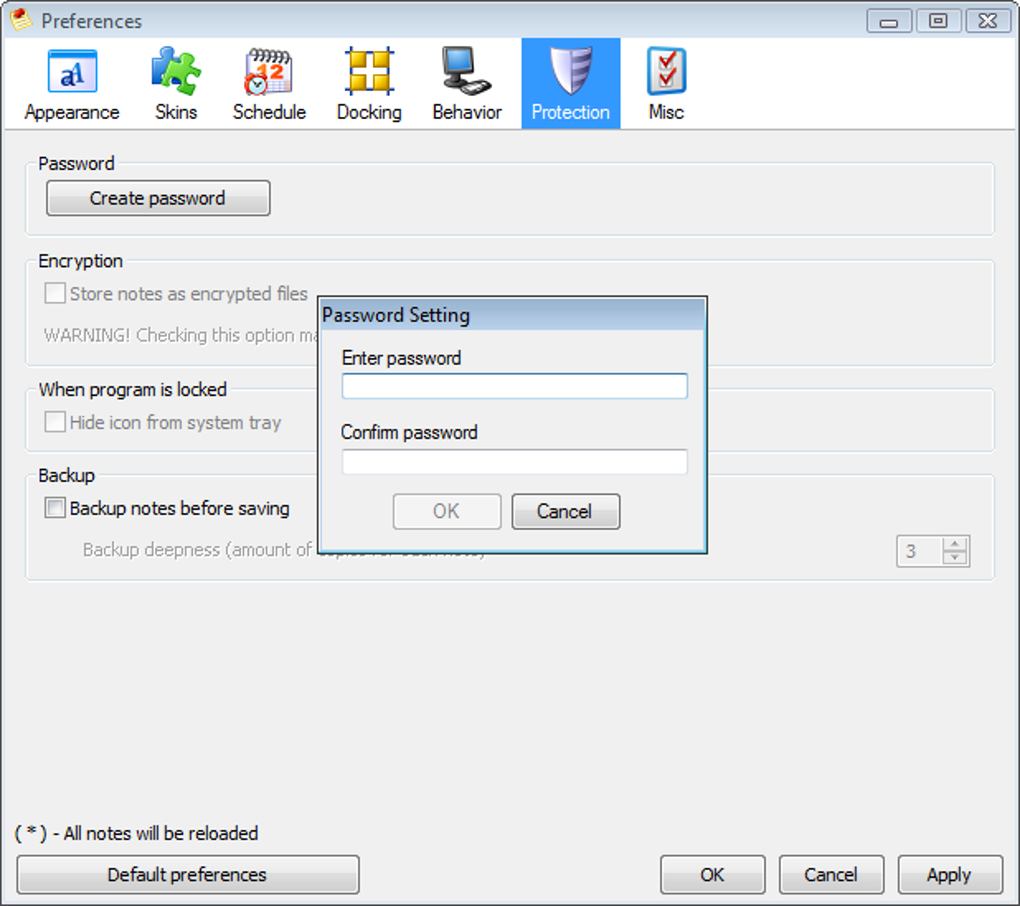This screenshot has height=906, width=1020.
Task: Open the Misc checklist icon
Action: coord(666,72)
